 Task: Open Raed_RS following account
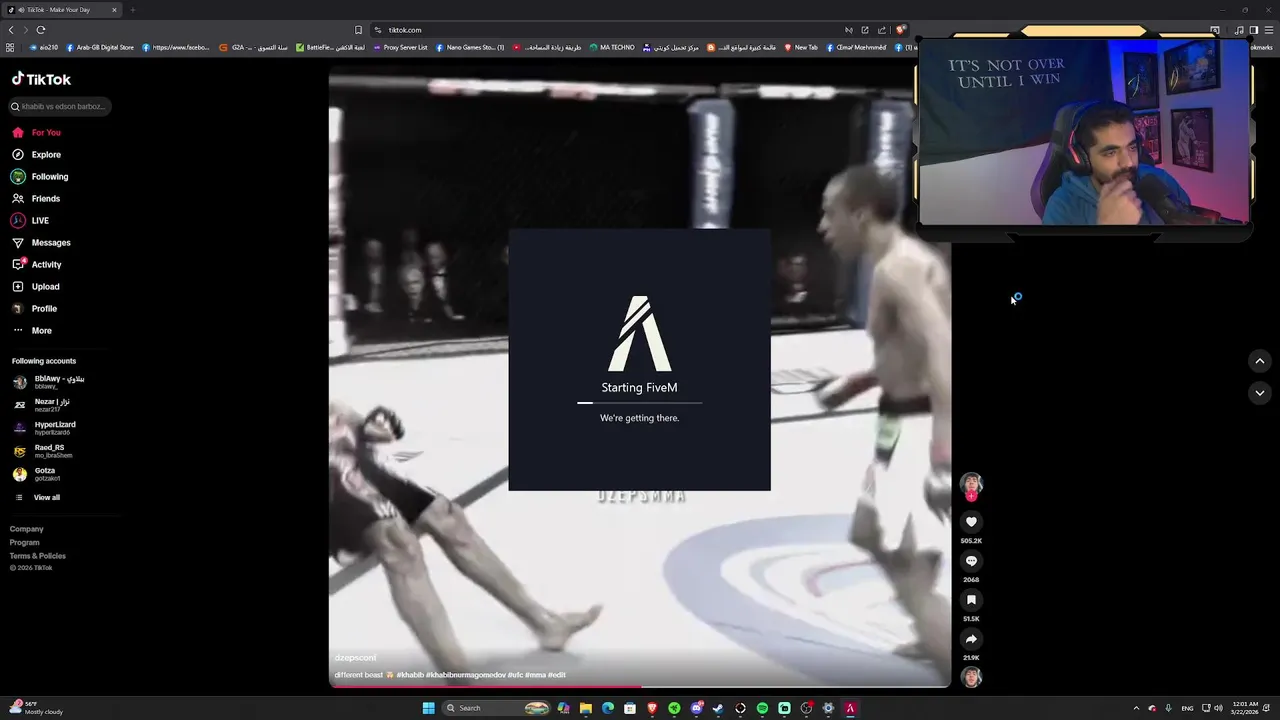coord(43,451)
